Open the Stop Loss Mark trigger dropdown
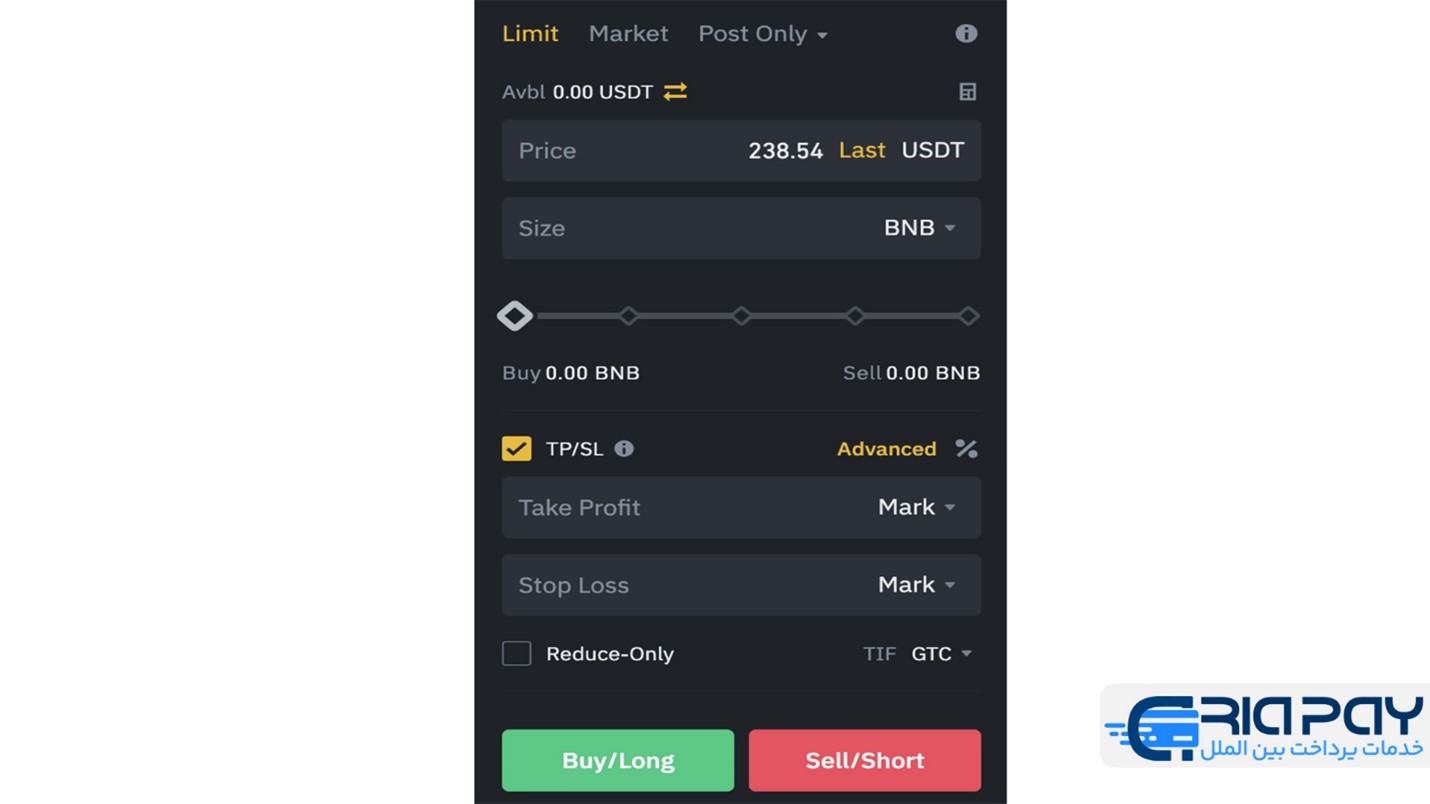Viewport: 1430px width, 804px height. point(917,584)
